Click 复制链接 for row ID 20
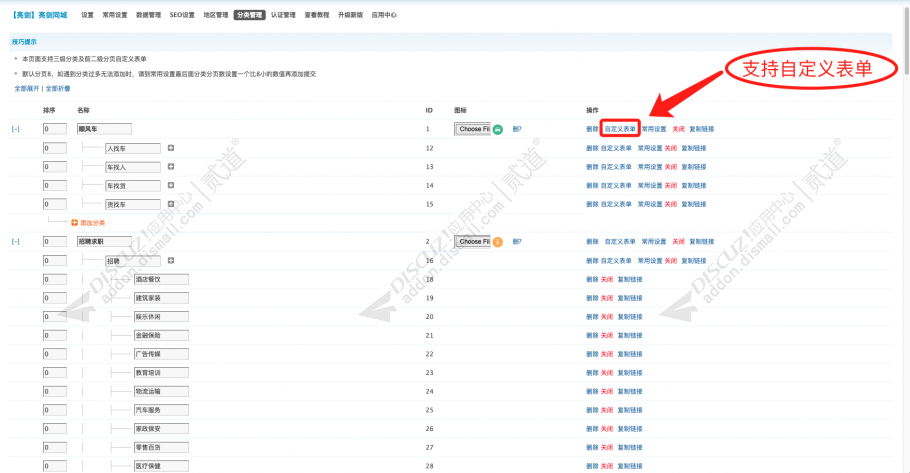 pyautogui.click(x=630, y=317)
